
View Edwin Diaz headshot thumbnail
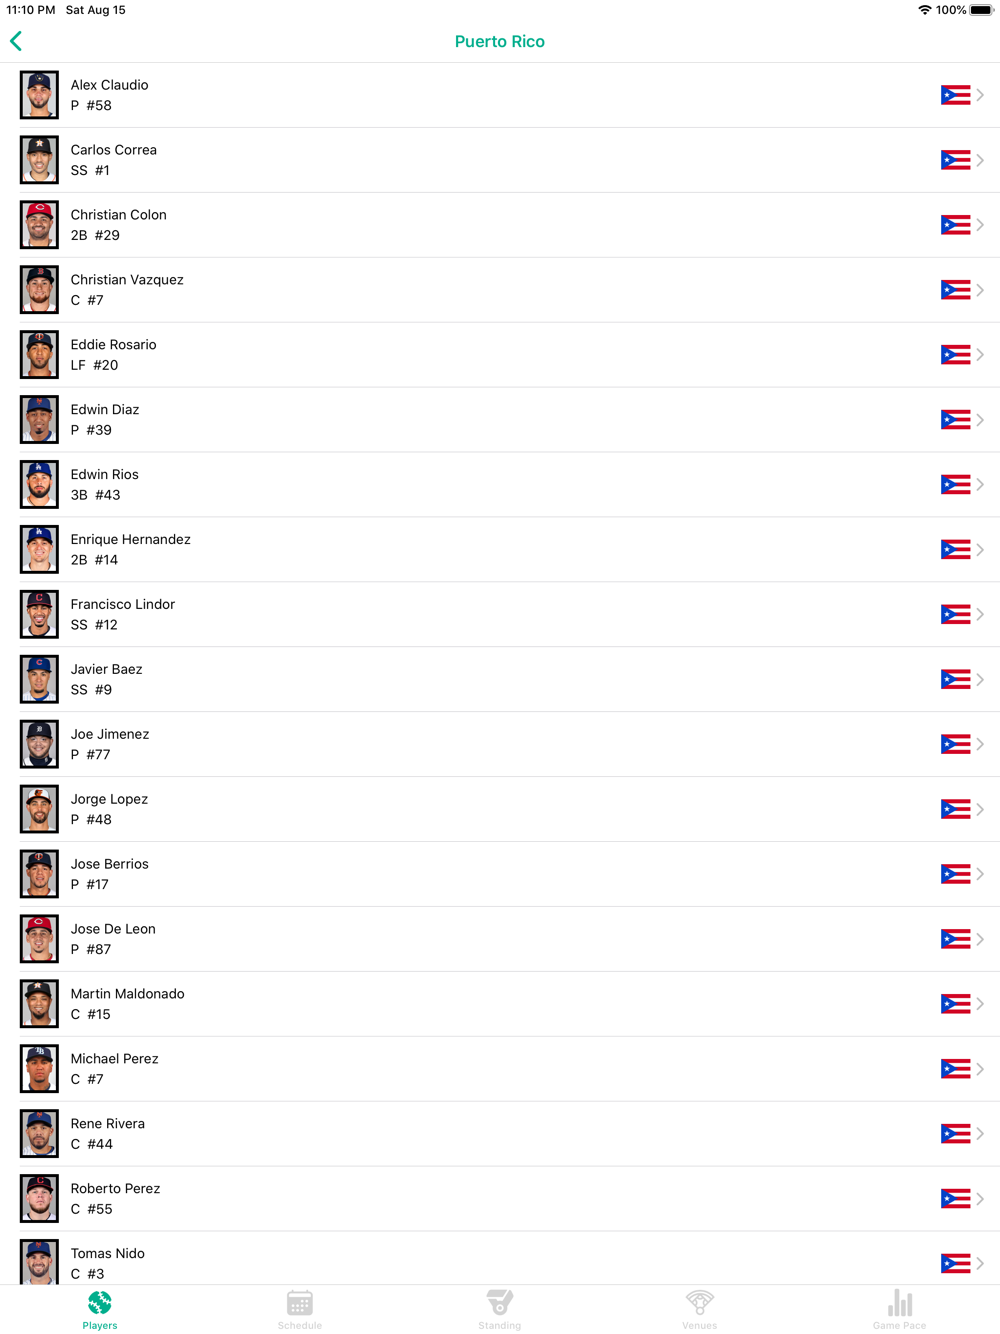pos(39,420)
